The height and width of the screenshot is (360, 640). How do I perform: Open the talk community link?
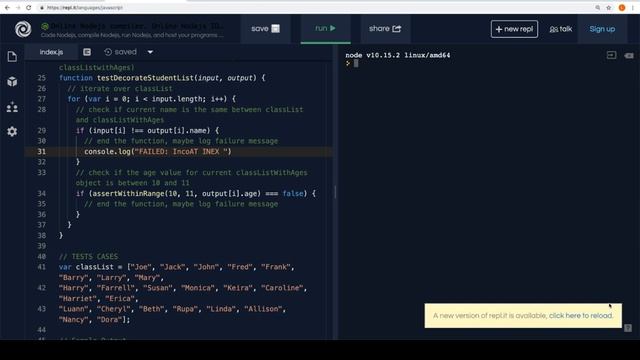click(561, 29)
